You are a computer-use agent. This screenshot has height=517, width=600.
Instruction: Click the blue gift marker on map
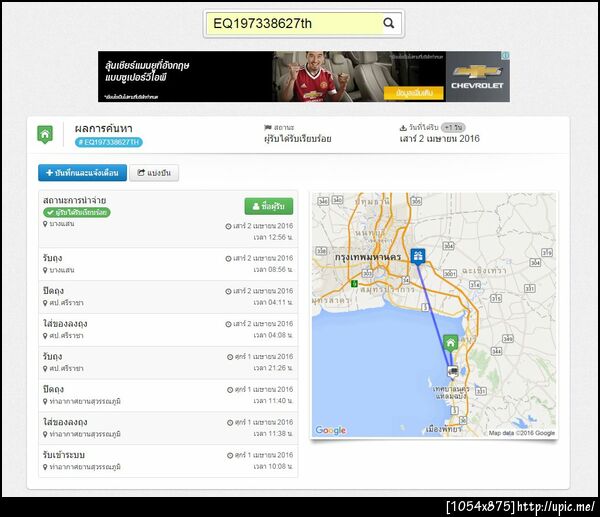click(x=418, y=256)
